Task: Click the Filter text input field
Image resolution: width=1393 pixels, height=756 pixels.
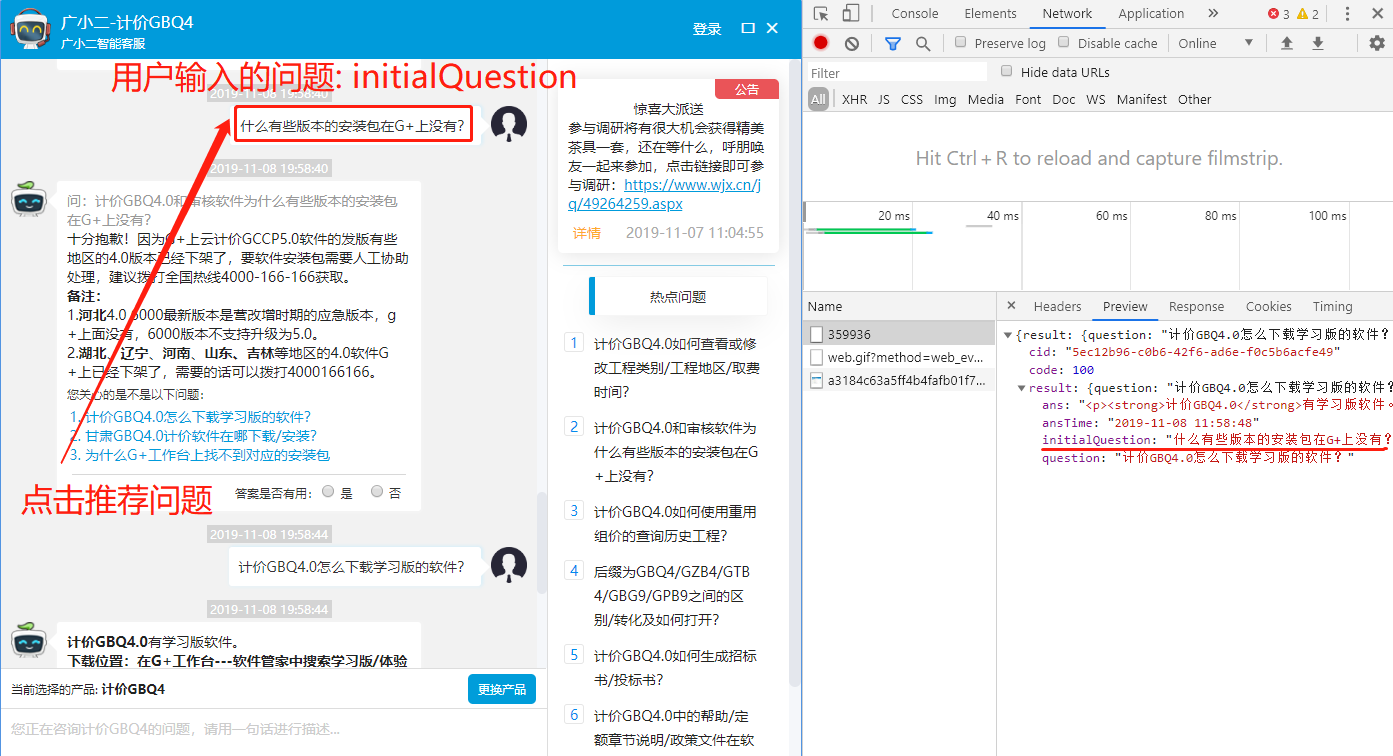Action: point(897,73)
